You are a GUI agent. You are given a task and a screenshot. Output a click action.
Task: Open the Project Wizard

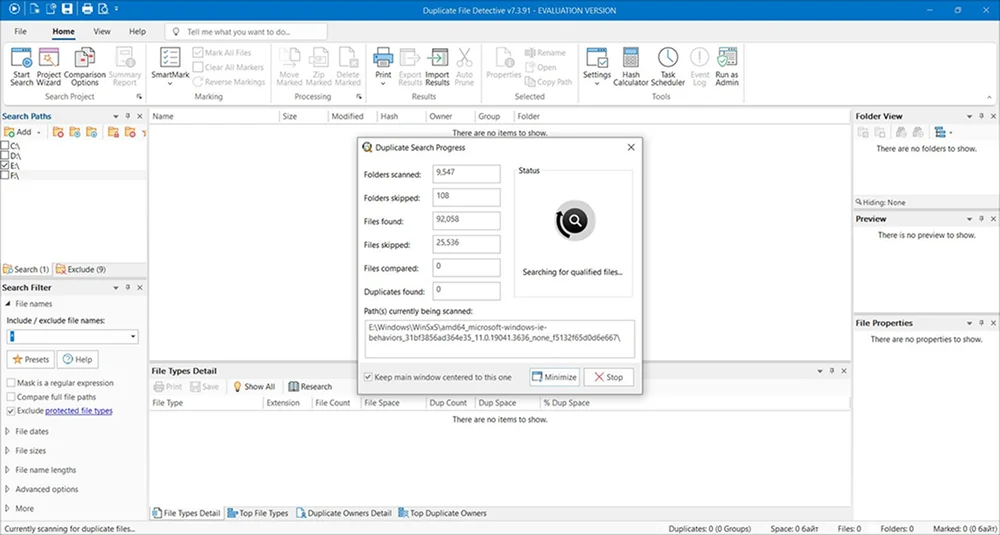point(49,58)
